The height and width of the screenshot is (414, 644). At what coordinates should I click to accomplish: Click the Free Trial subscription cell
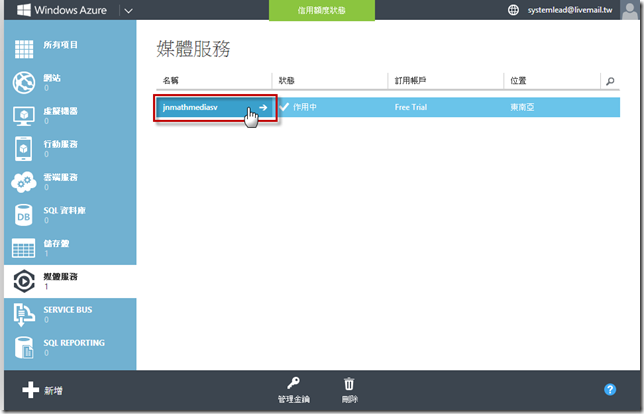tap(411, 107)
